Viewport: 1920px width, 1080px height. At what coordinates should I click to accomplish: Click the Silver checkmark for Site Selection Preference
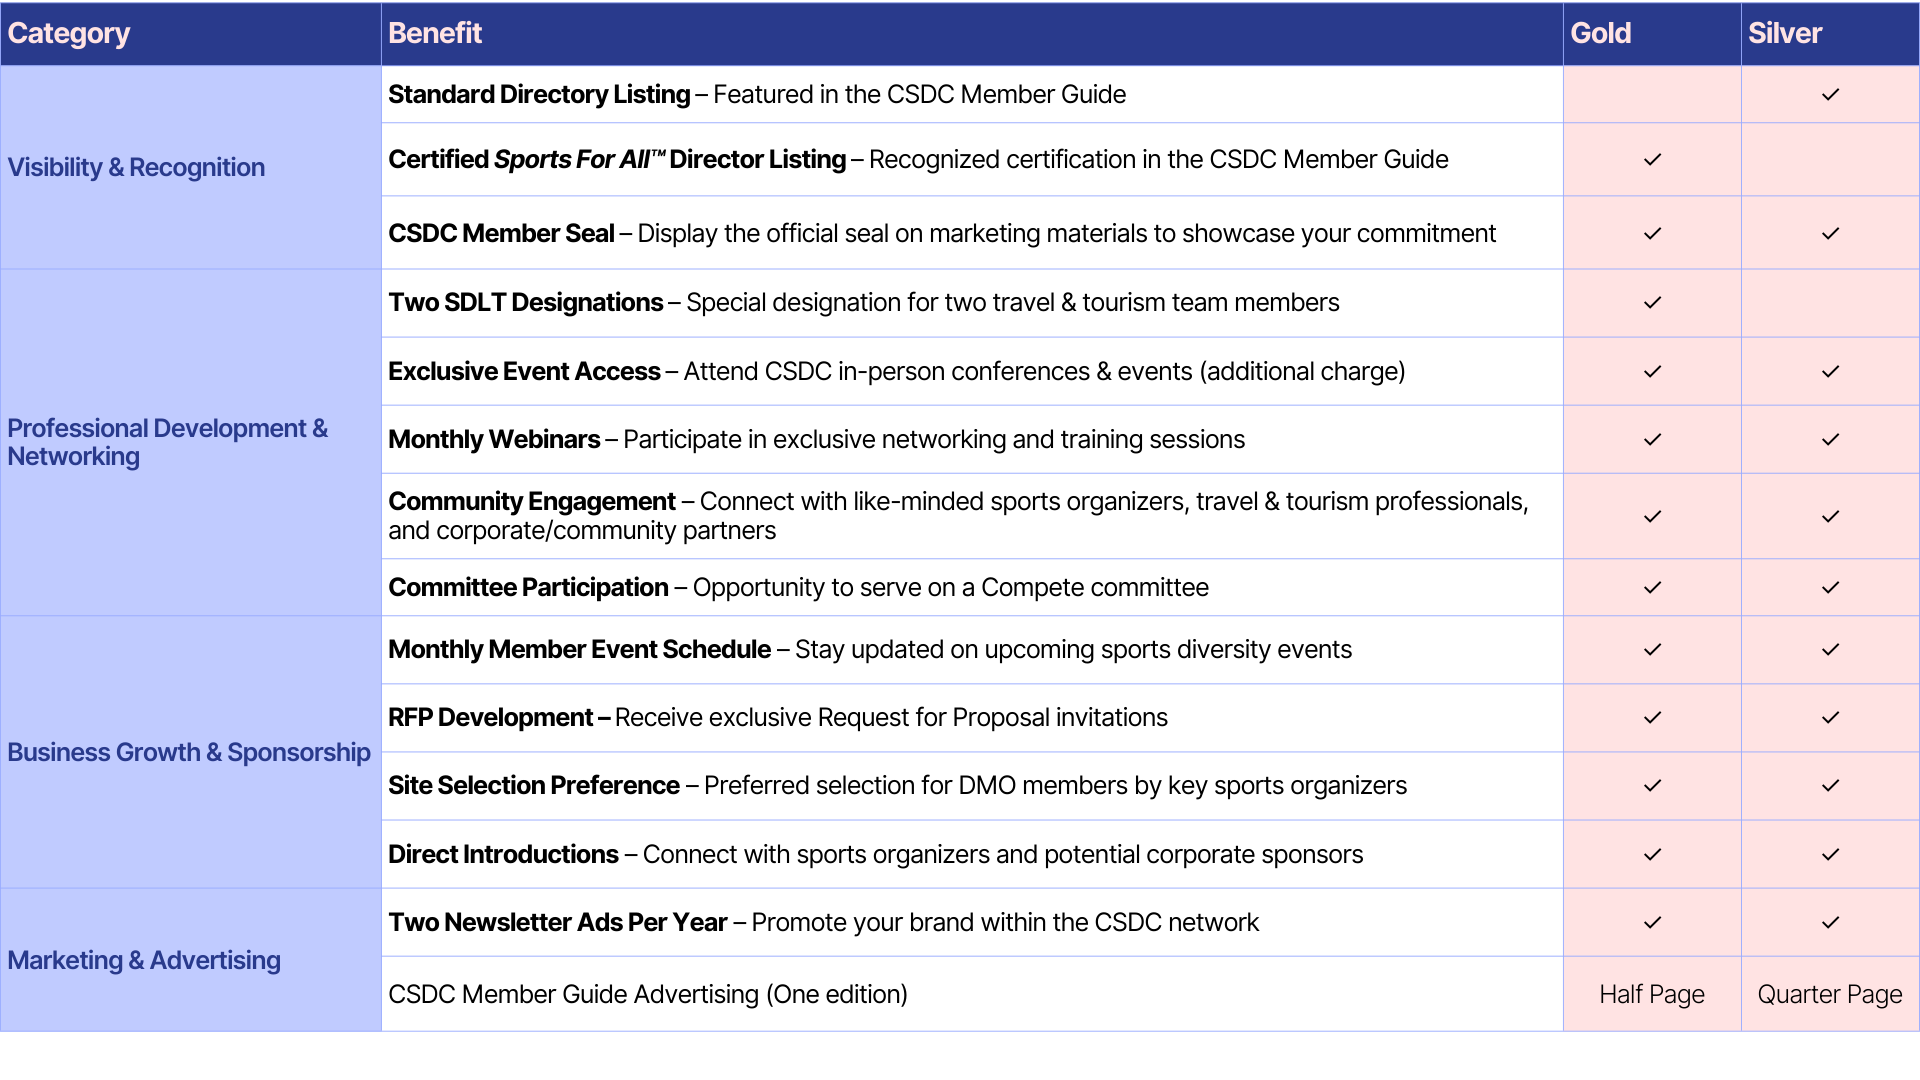click(x=1830, y=786)
